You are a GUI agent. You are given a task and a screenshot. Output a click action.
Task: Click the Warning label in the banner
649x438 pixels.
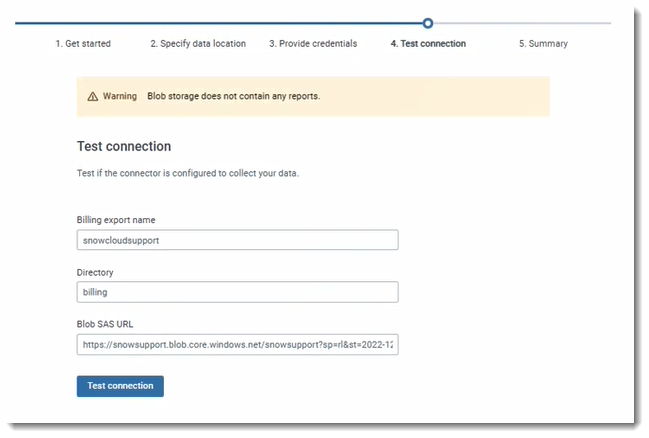(120, 96)
